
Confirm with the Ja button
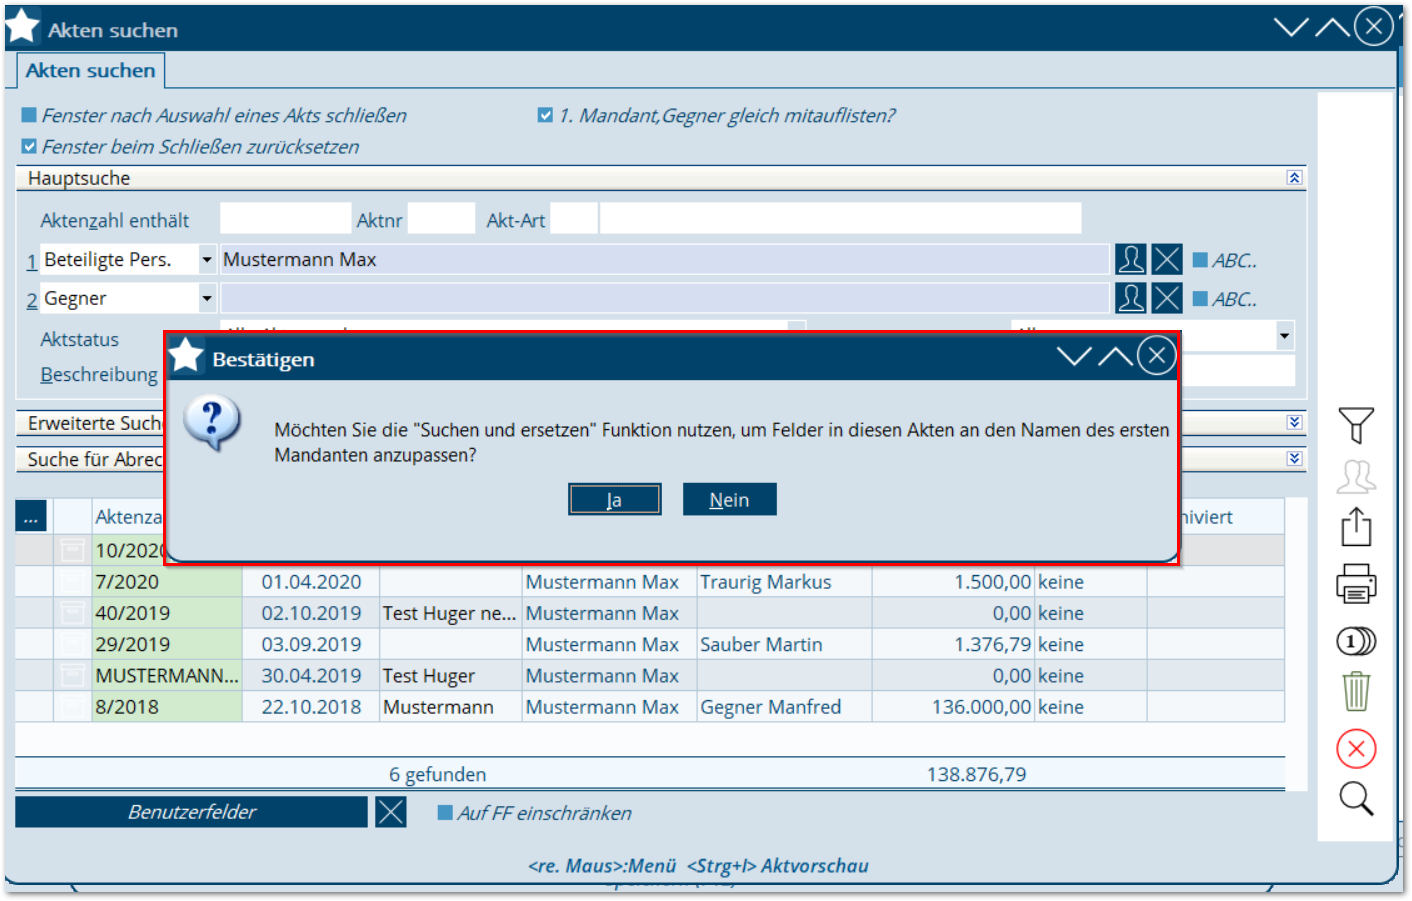(615, 499)
